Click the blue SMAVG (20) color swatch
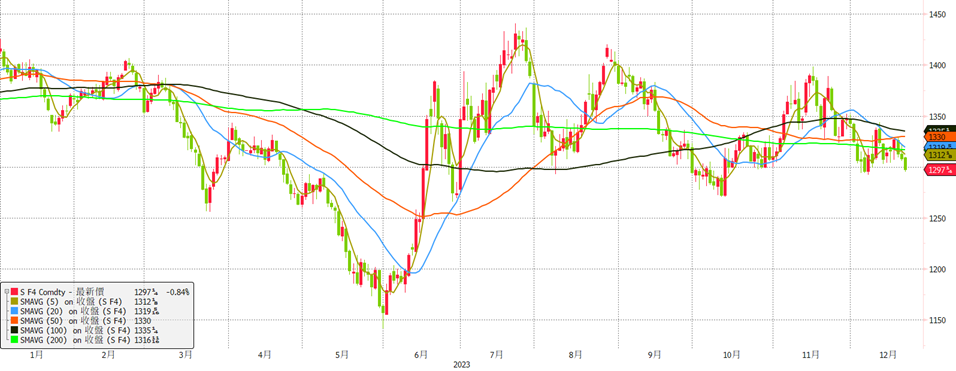Image resolution: width=956 pixels, height=371 pixels. coord(14,311)
